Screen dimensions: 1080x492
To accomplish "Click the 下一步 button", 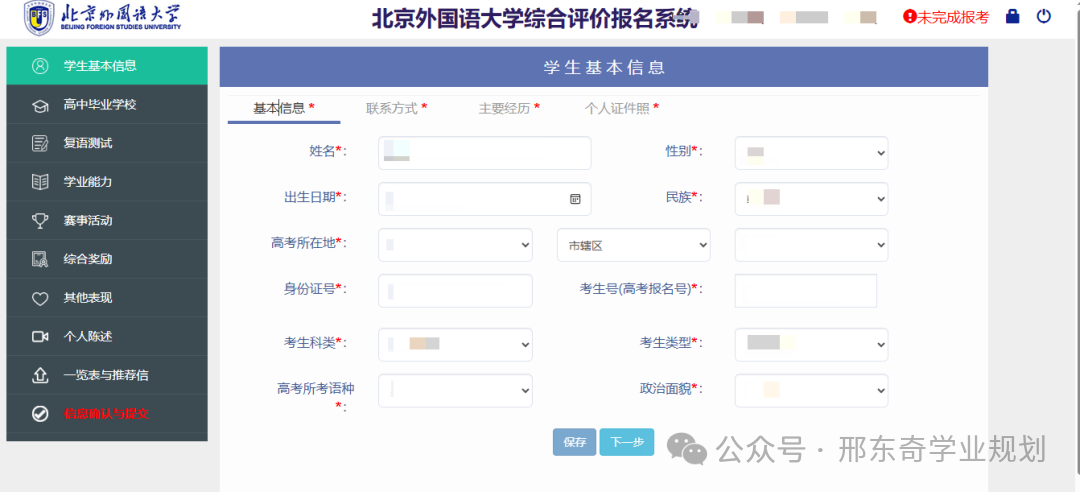I will 627,442.
